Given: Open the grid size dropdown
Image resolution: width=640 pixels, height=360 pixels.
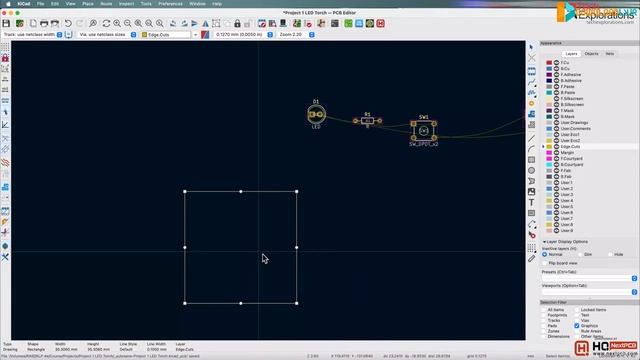Looking at the screenshot, I should 270,35.
